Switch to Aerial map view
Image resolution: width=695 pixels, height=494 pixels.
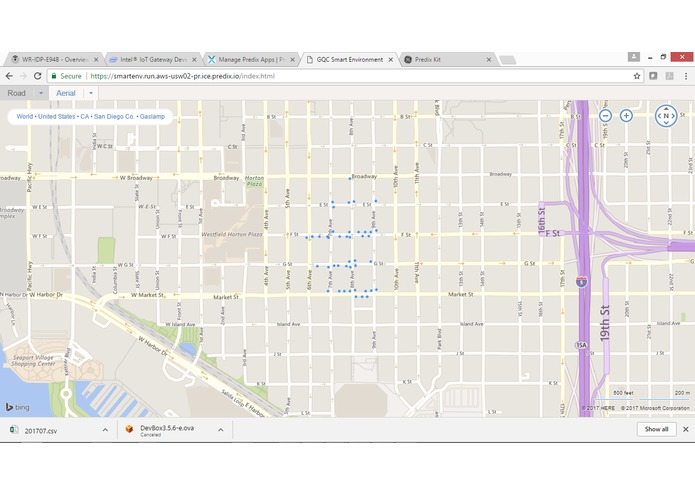coord(66,93)
